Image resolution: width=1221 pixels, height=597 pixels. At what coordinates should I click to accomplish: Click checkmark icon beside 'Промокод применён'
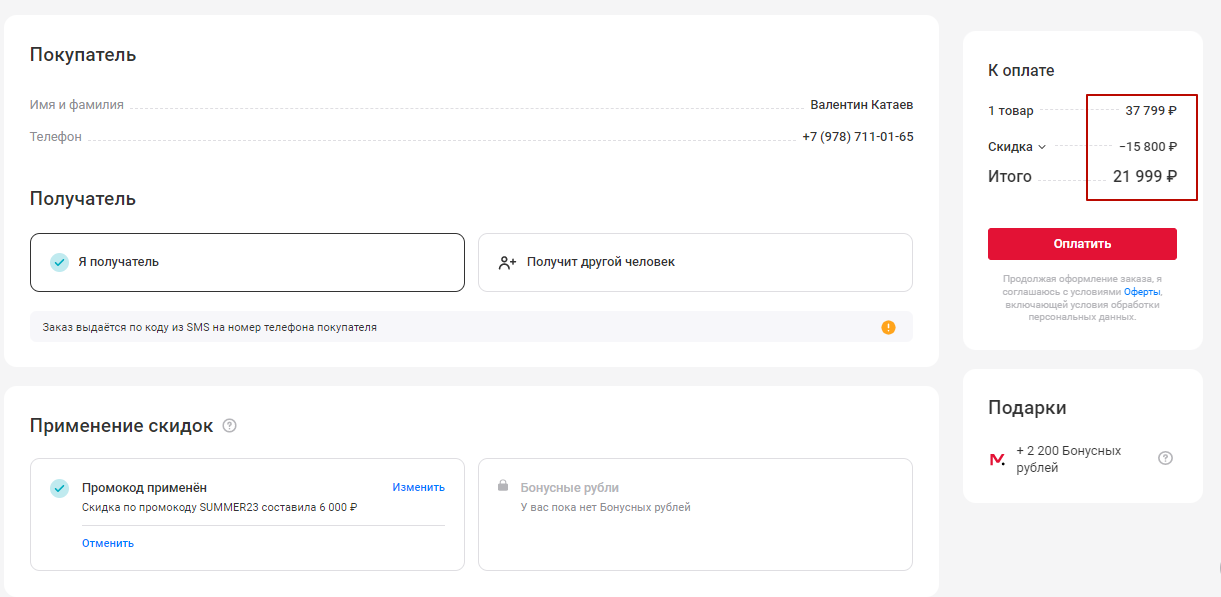pyautogui.click(x=60, y=488)
